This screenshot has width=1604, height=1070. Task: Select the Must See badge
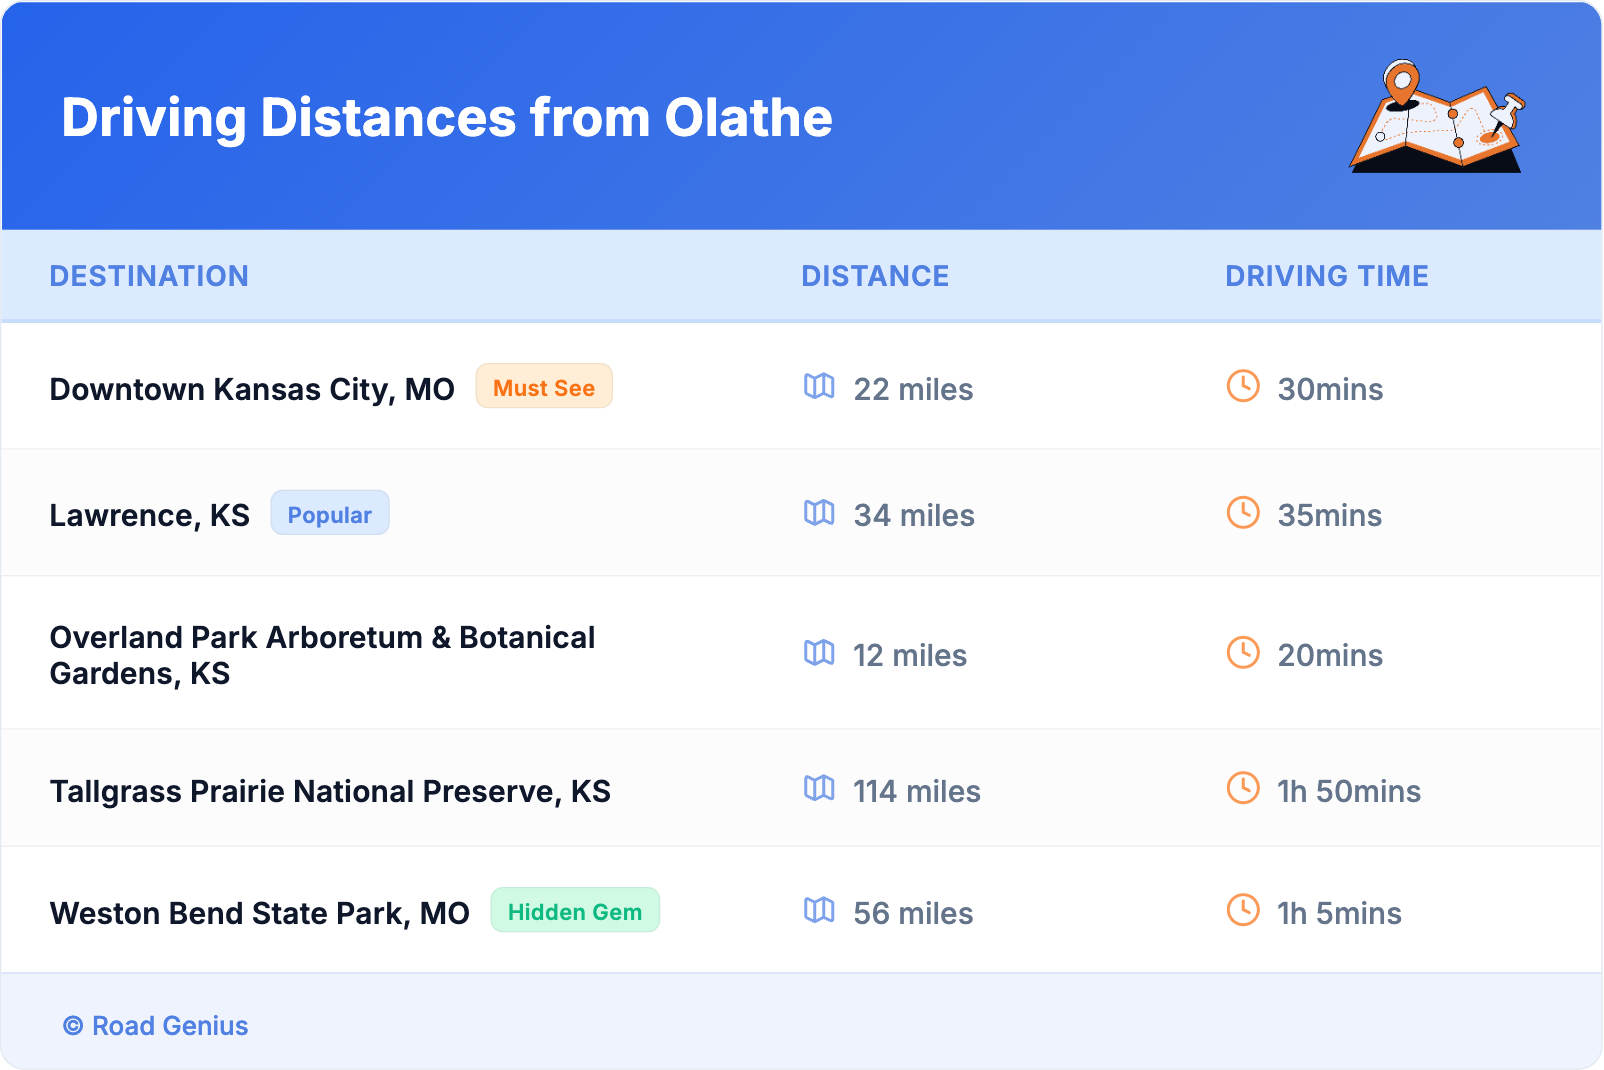544,387
